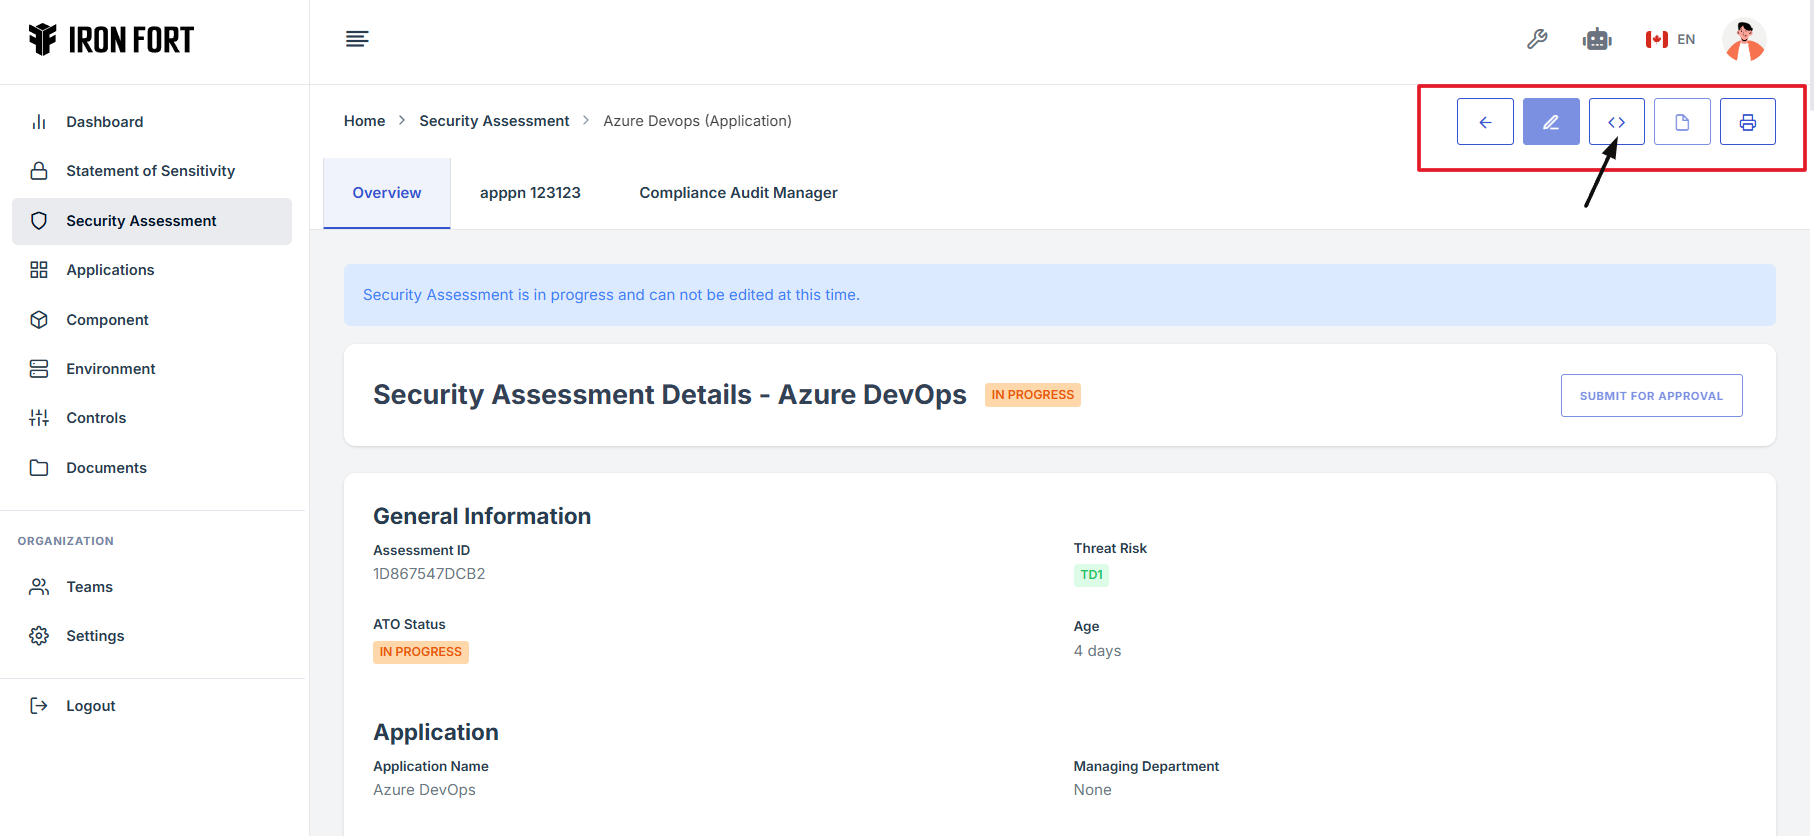The image size is (1814, 836).
Task: Open Settings under Organization
Action: pos(95,636)
